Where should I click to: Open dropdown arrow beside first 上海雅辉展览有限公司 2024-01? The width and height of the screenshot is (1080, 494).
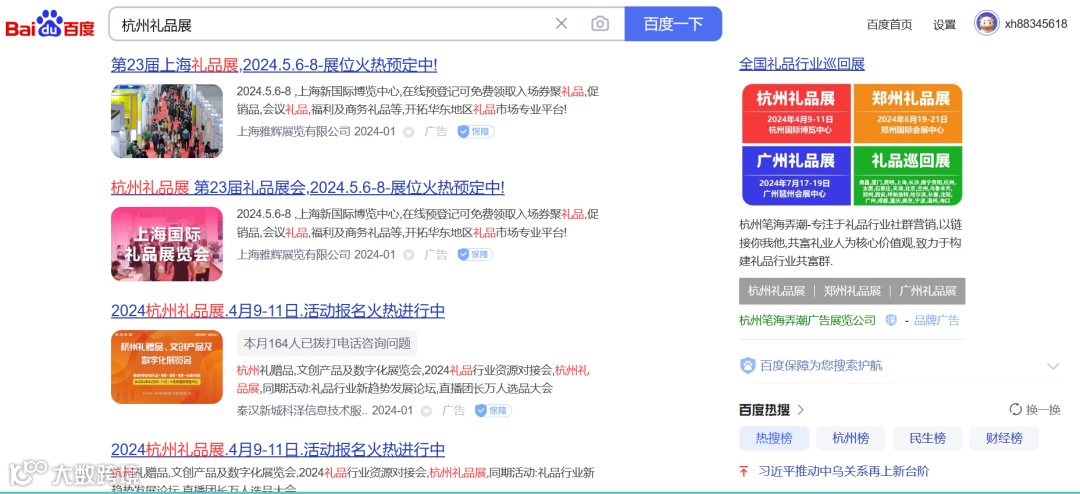pos(408,132)
